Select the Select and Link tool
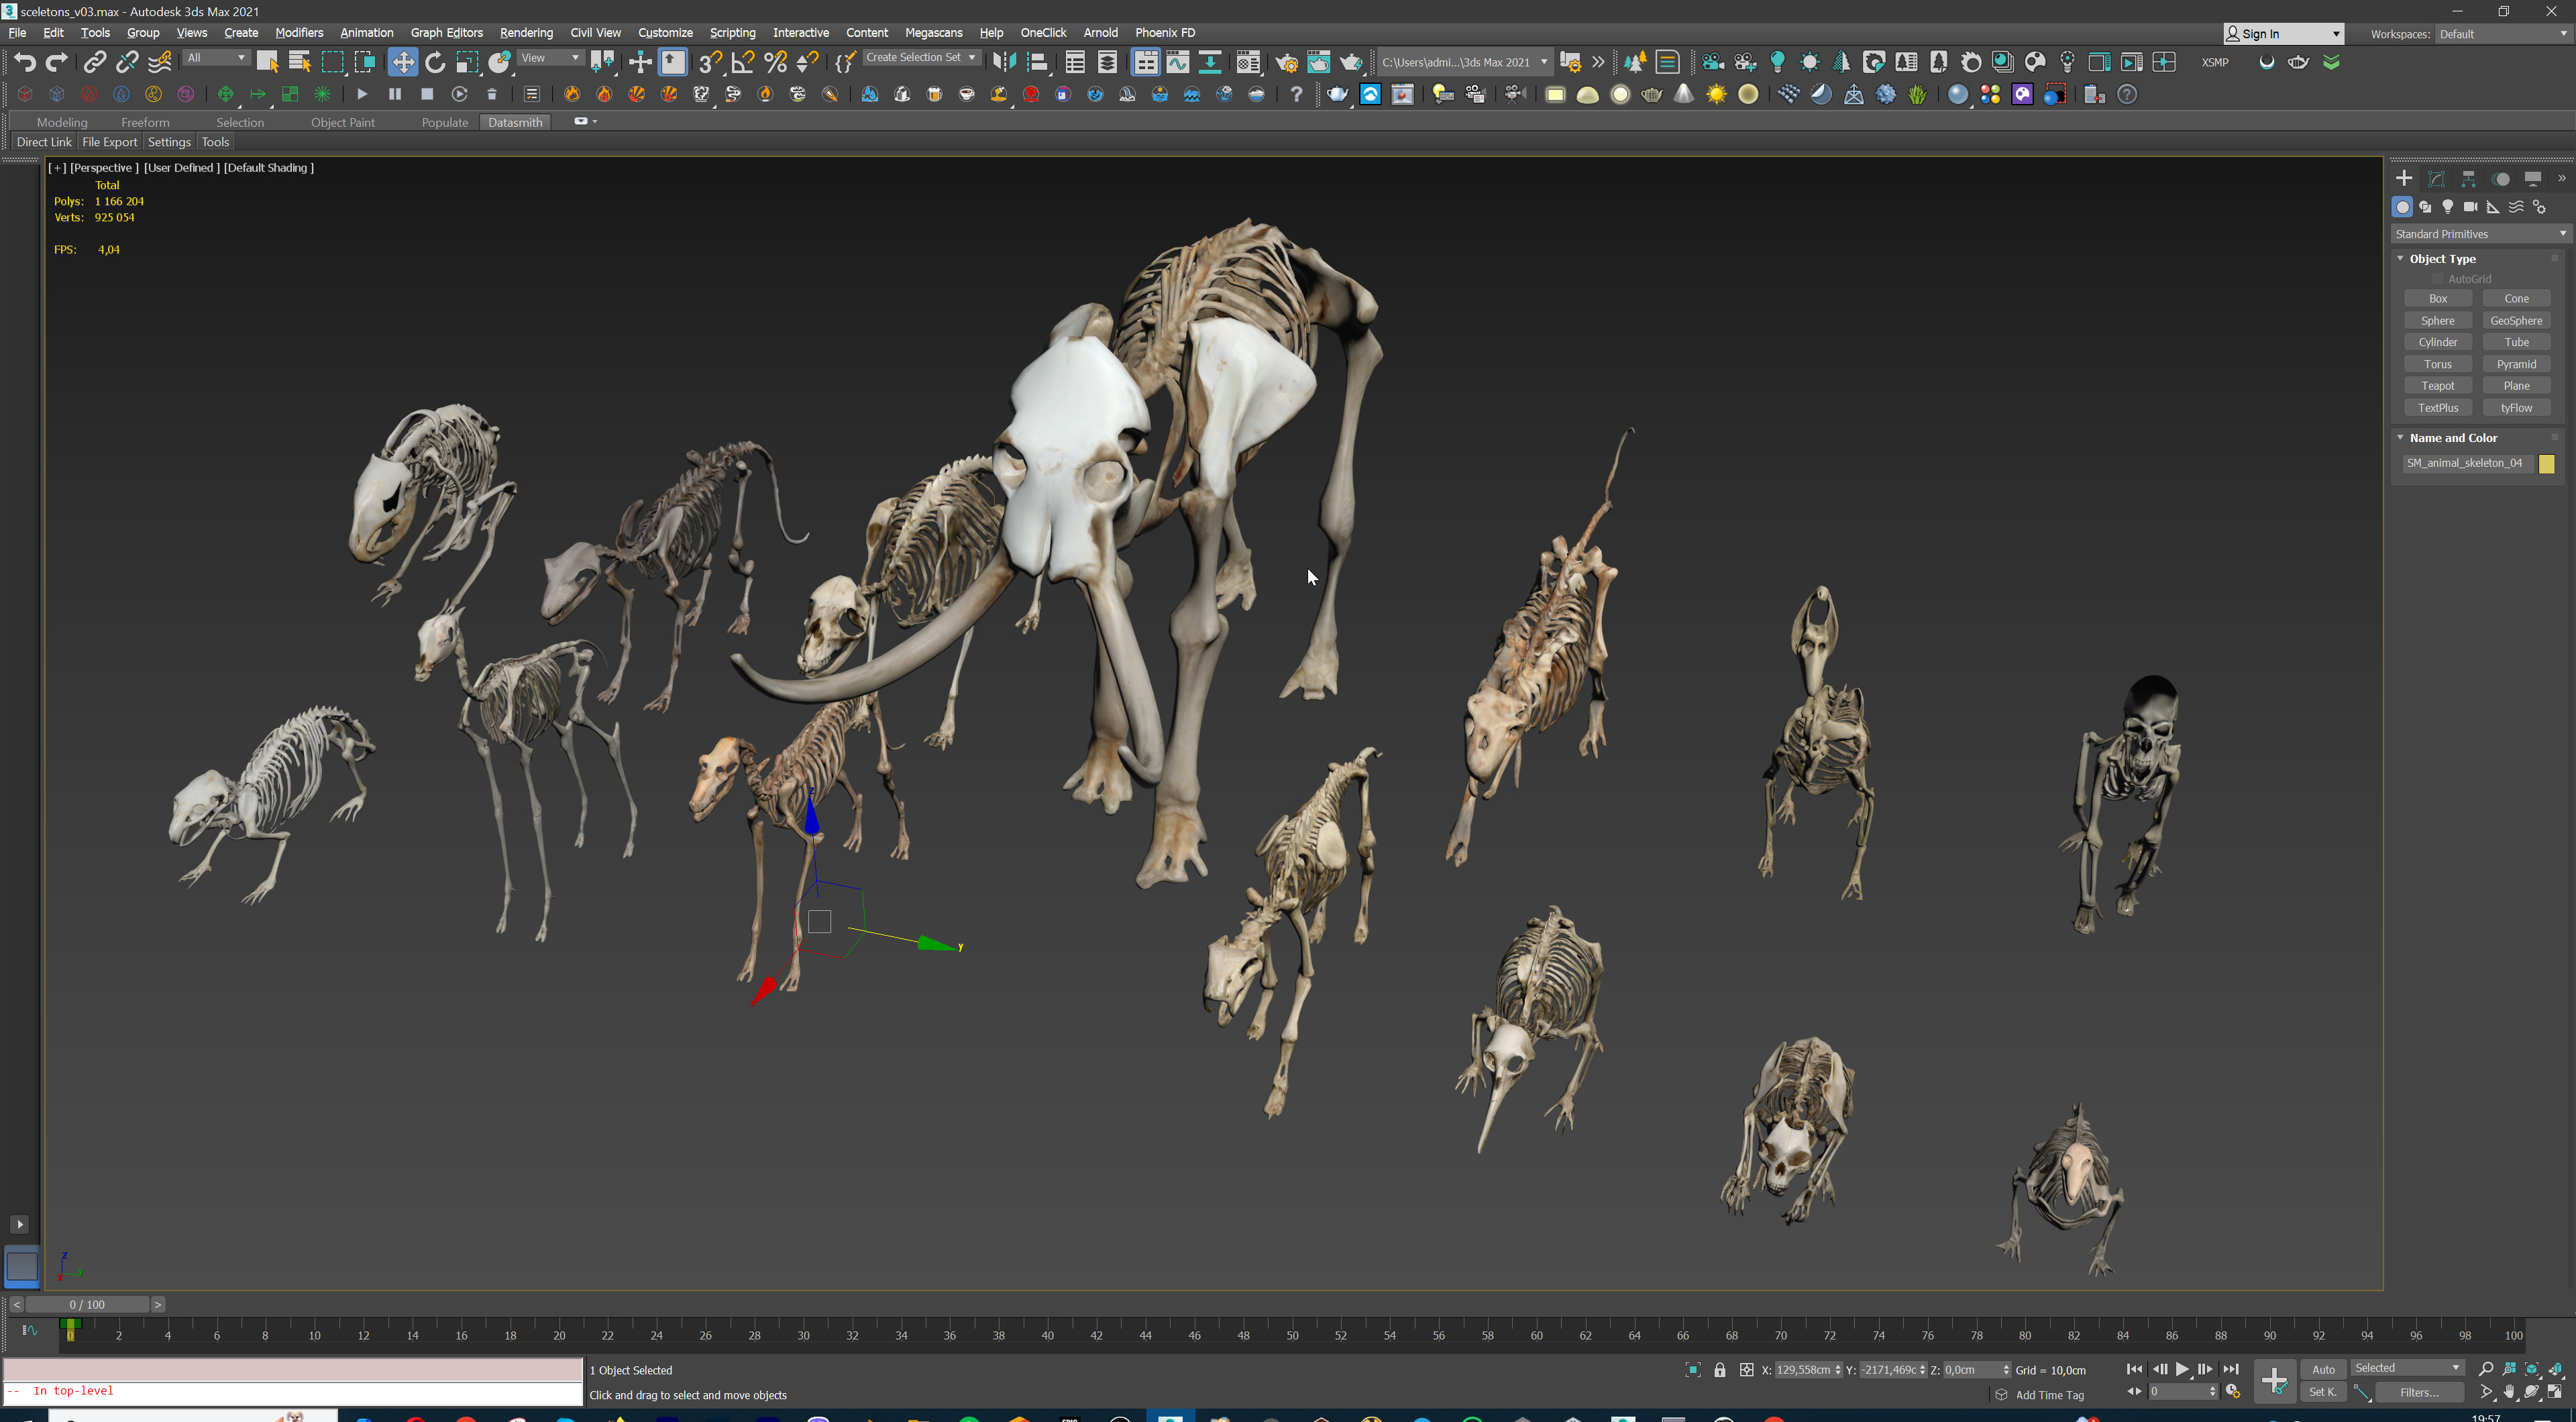Screen dimensions: 2576x1422 coord(94,62)
